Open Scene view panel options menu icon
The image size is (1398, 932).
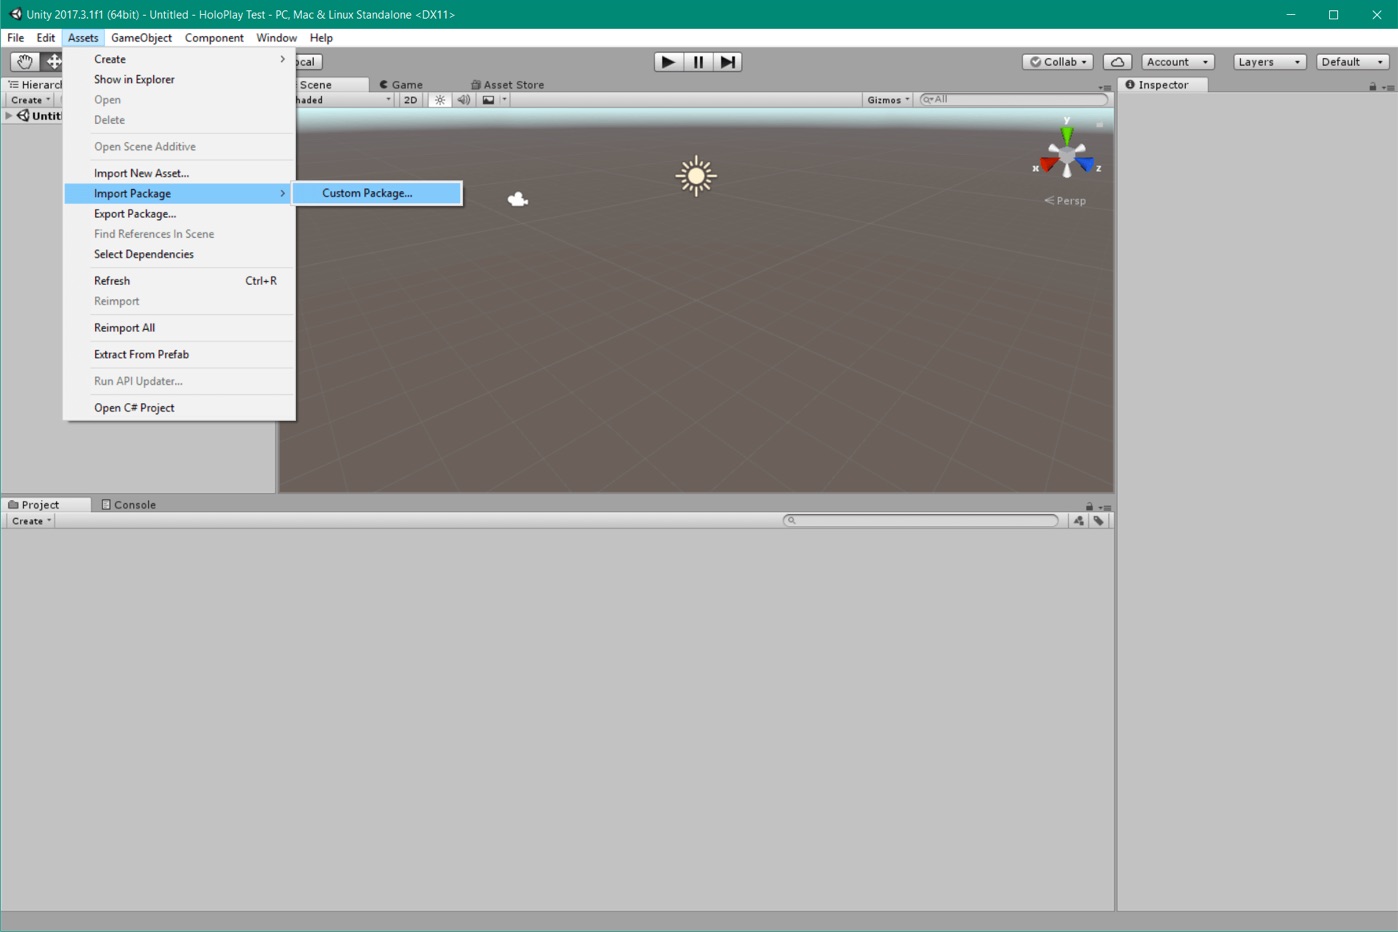1105,87
